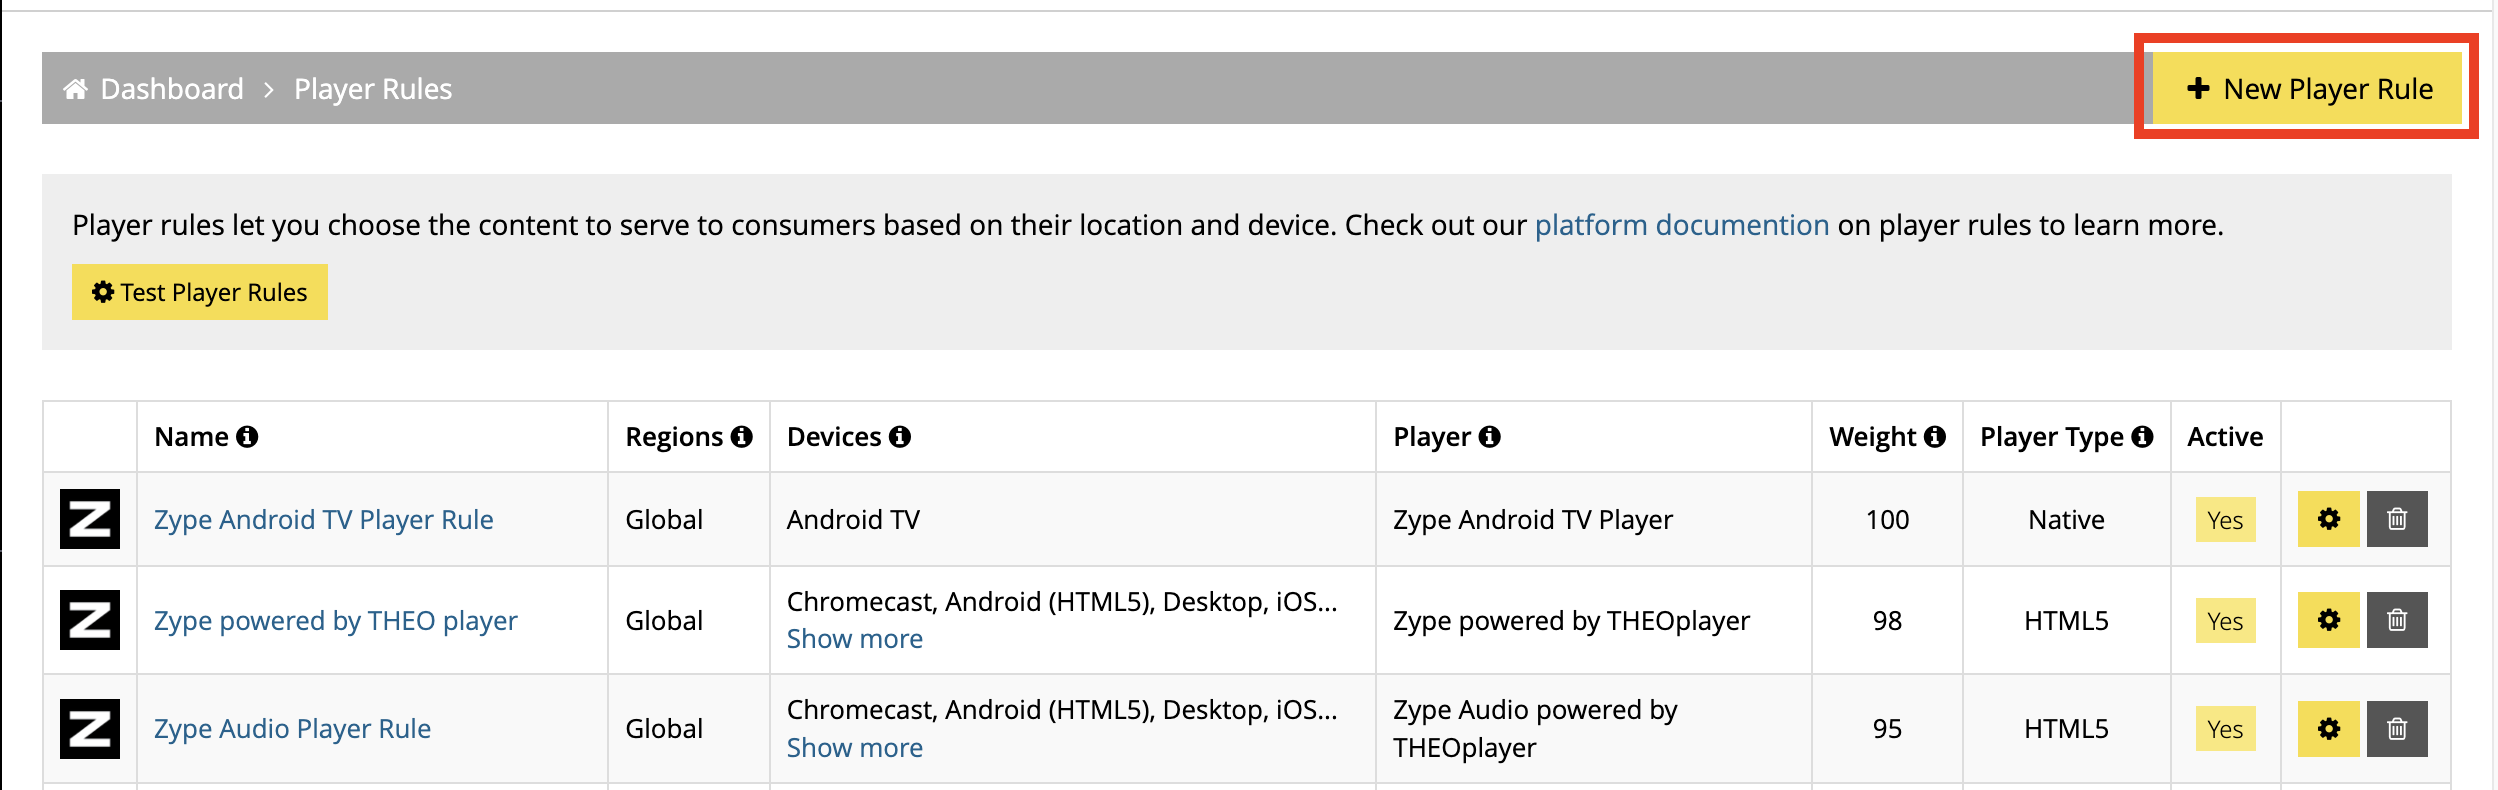Click Global region in Android TV row

(664, 520)
